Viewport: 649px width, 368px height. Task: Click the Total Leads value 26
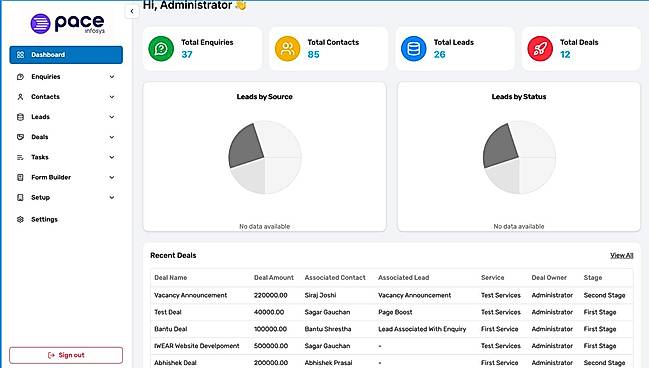click(x=440, y=55)
